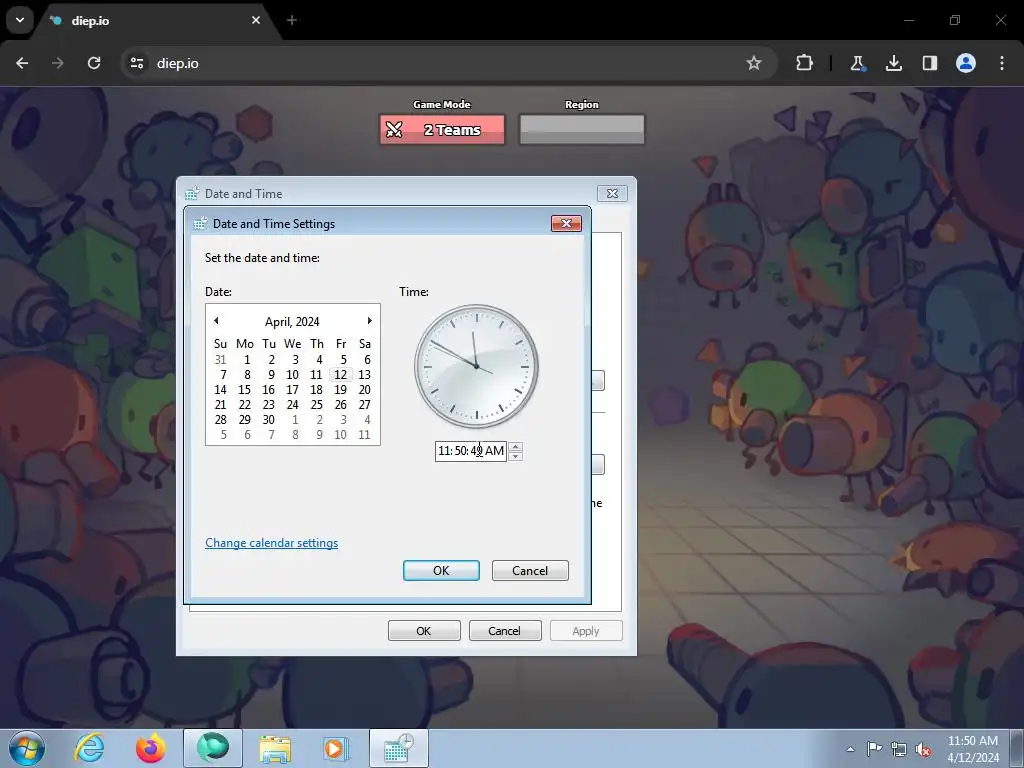This screenshot has height=768, width=1024.
Task: Open the green globe browser taskbar icon
Action: [x=213, y=748]
